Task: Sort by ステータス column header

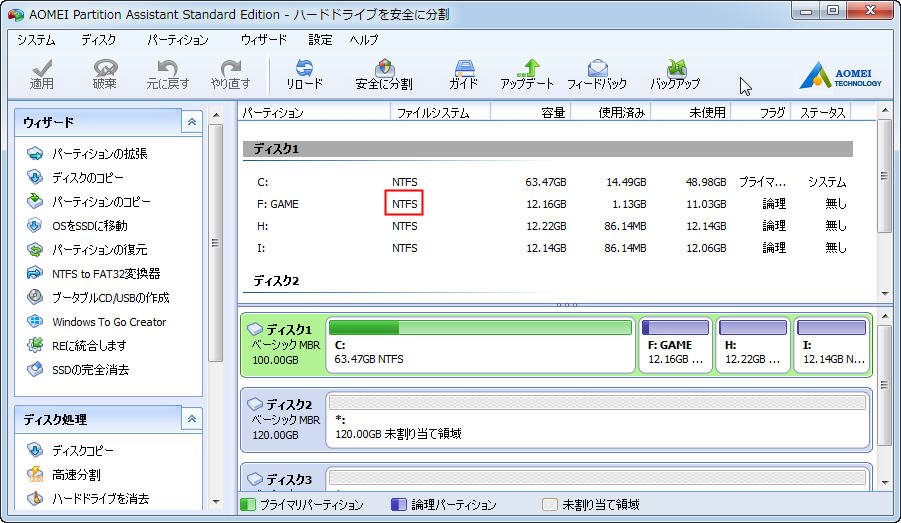Action: [x=822, y=112]
